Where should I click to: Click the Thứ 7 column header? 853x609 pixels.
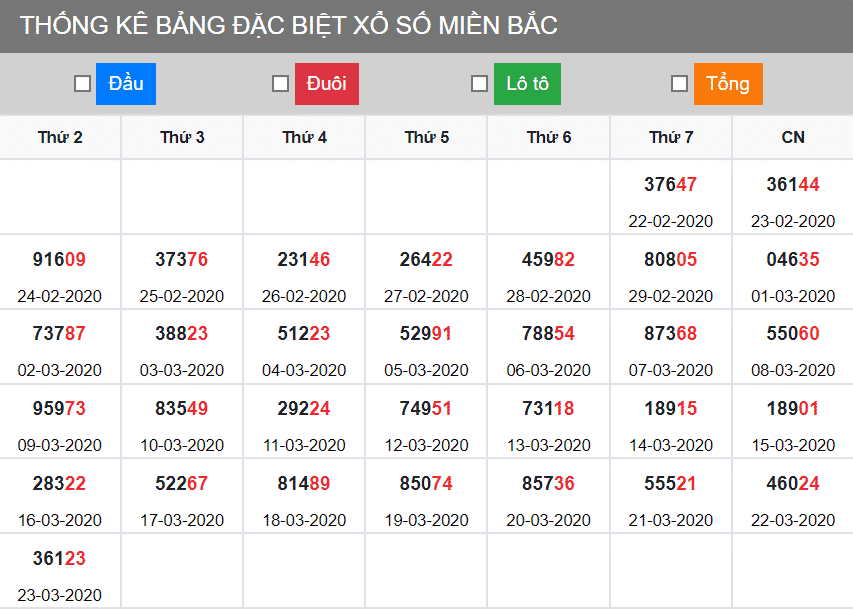[x=671, y=137]
